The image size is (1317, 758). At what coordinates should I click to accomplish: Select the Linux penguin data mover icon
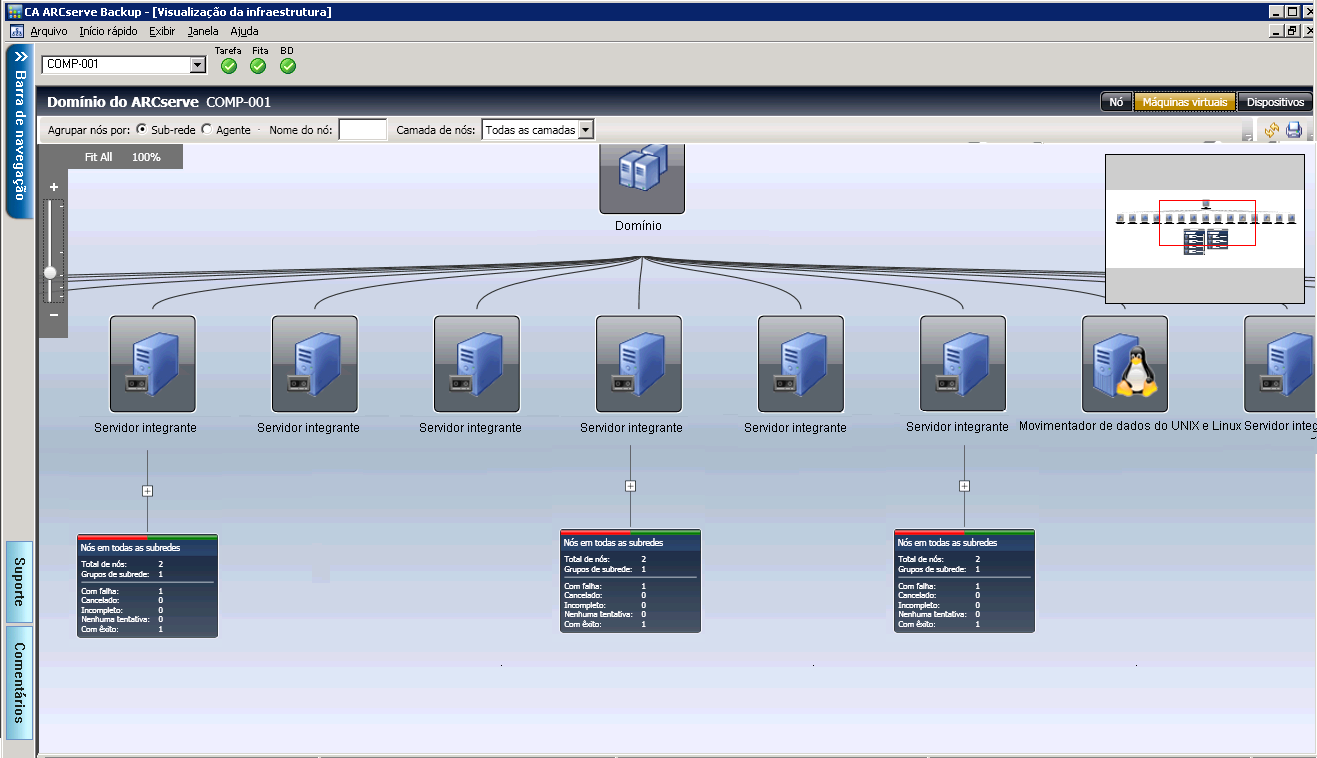1125,364
